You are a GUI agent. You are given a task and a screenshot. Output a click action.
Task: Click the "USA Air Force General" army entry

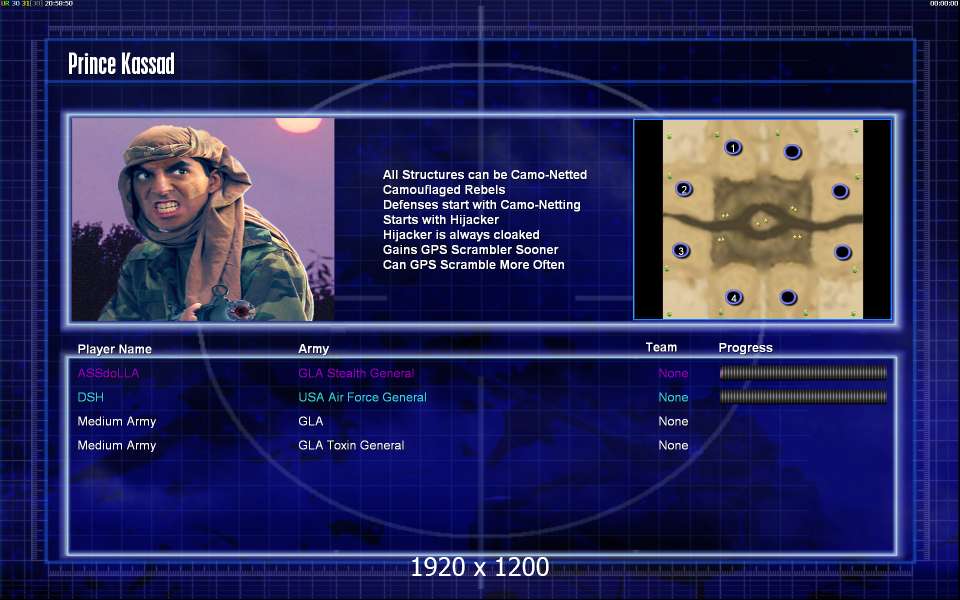pos(362,397)
